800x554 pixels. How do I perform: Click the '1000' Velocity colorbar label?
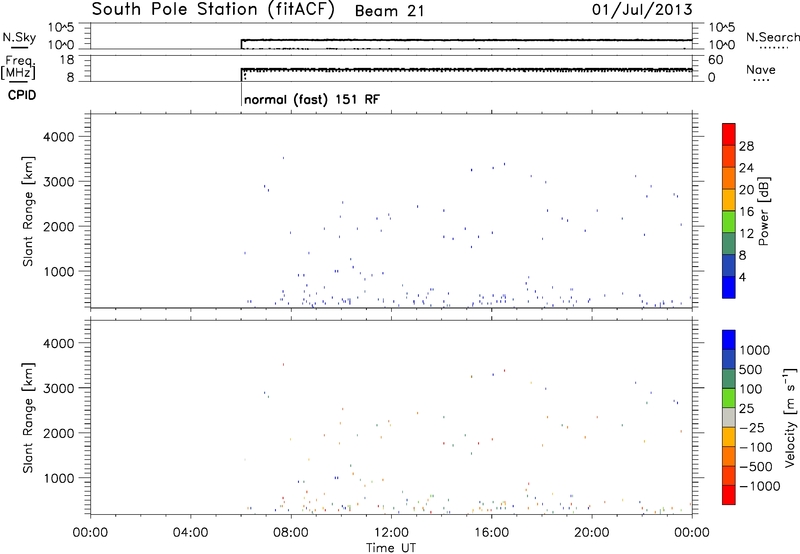coord(754,350)
